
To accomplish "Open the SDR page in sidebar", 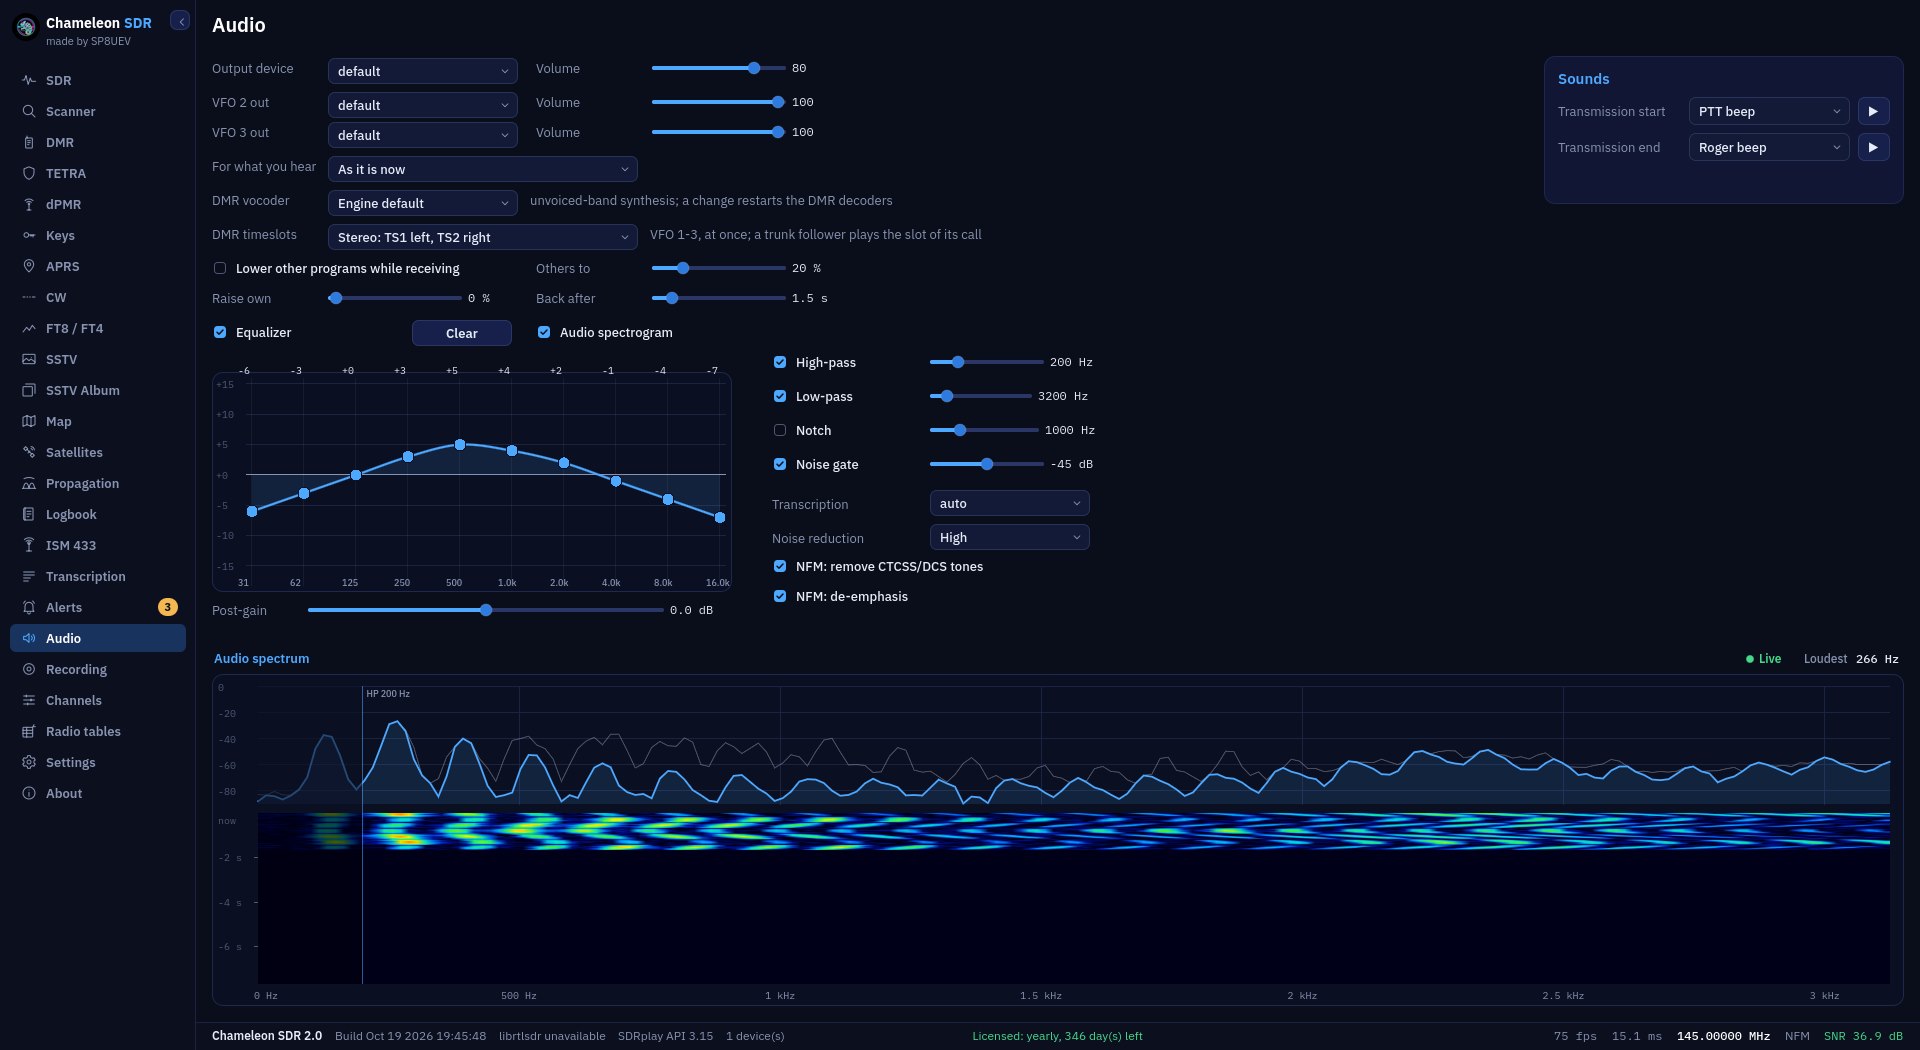I will tap(98, 80).
